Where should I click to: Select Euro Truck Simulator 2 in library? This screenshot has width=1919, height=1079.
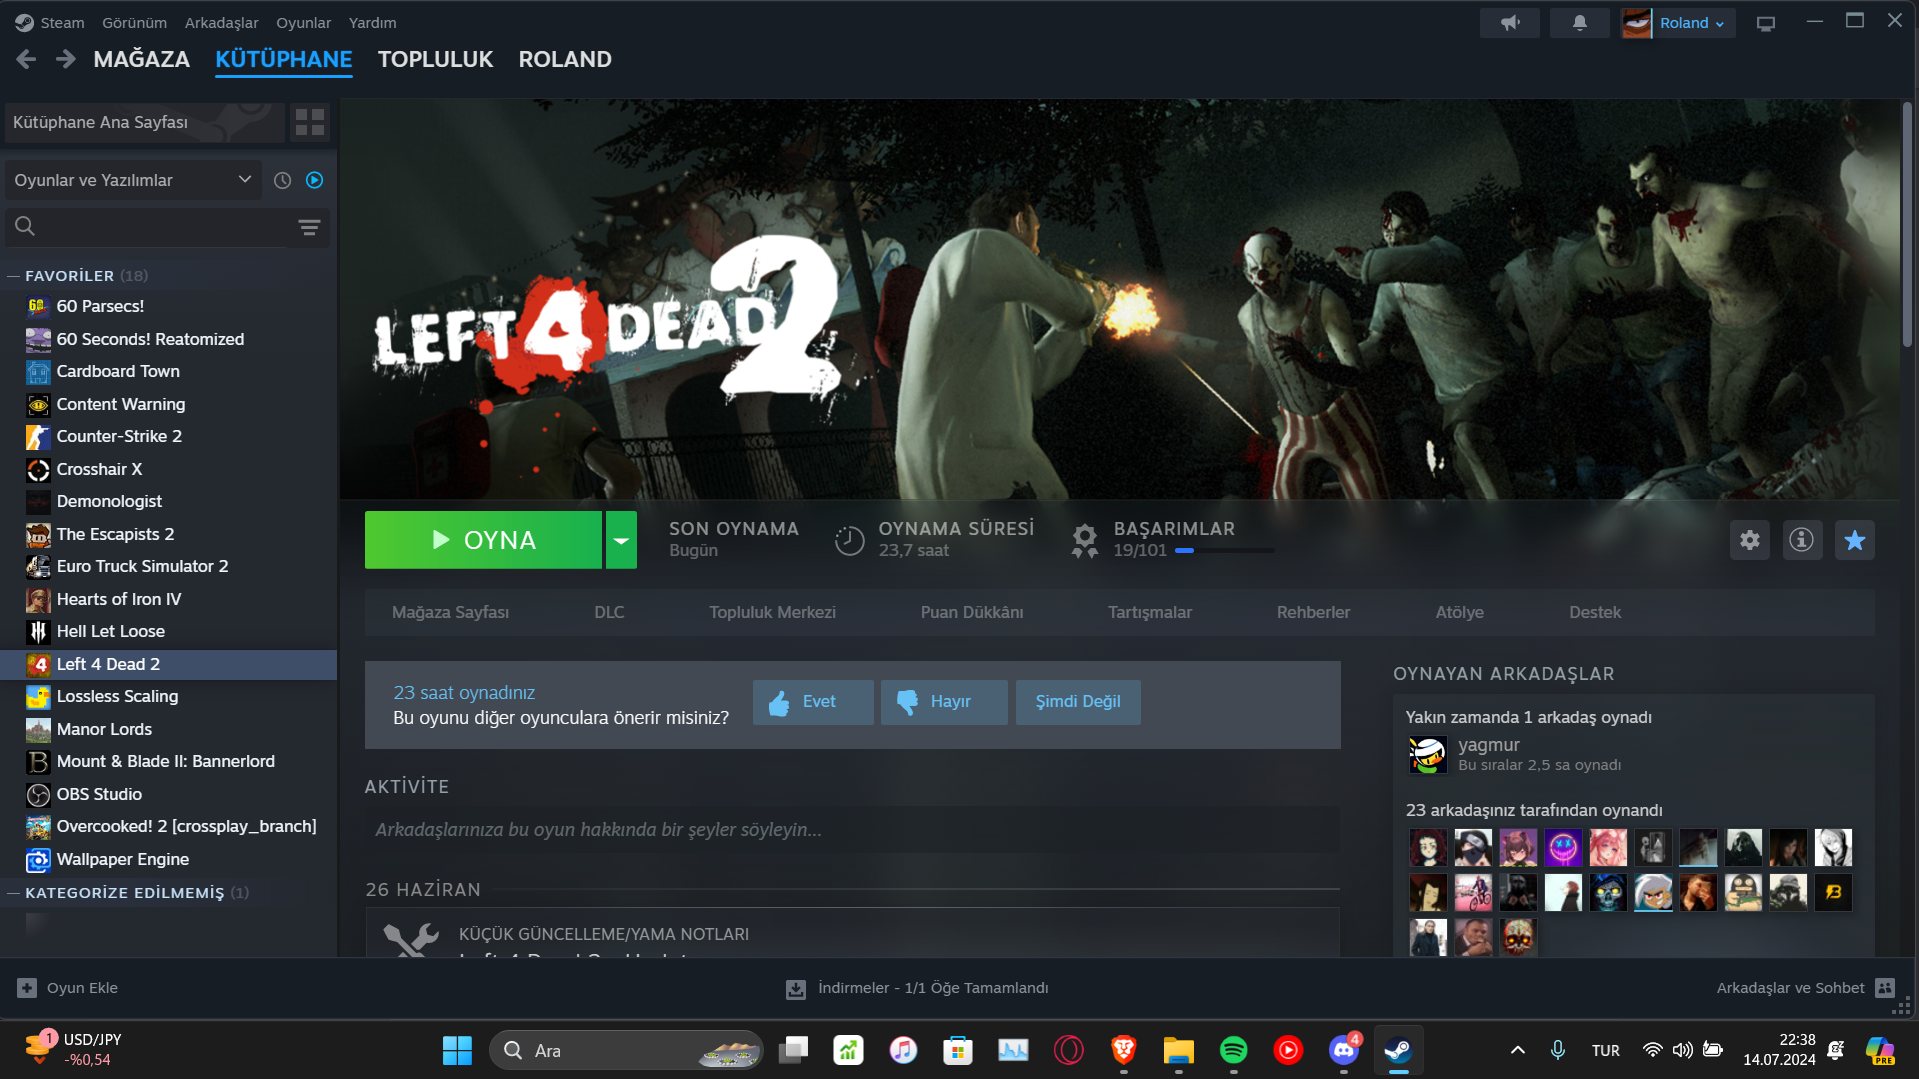point(168,567)
